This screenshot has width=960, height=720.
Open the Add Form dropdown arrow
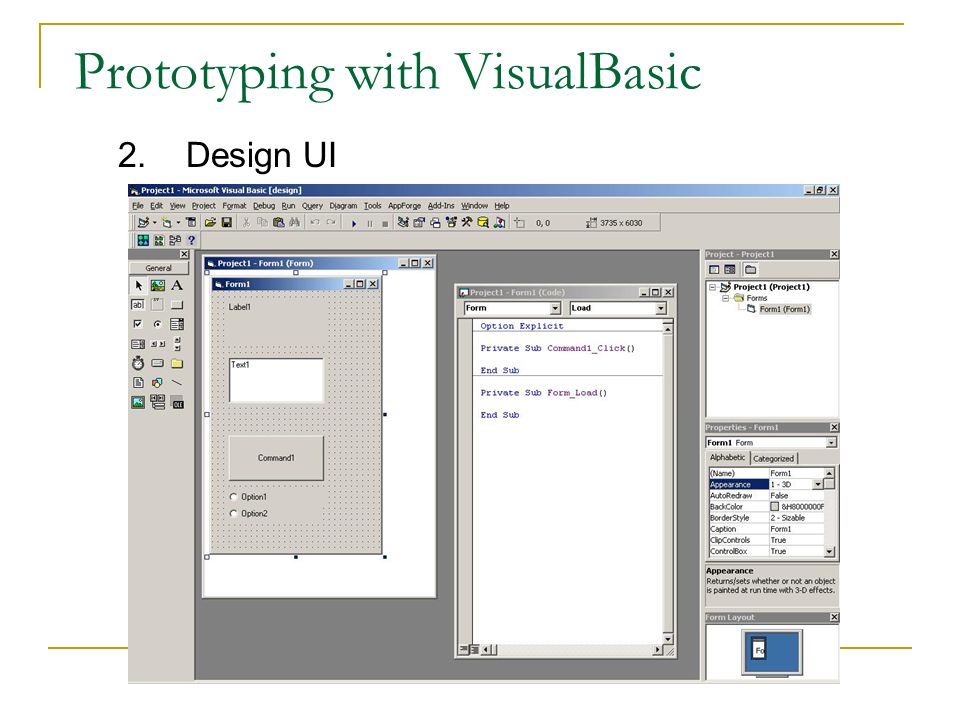[x=178, y=223]
